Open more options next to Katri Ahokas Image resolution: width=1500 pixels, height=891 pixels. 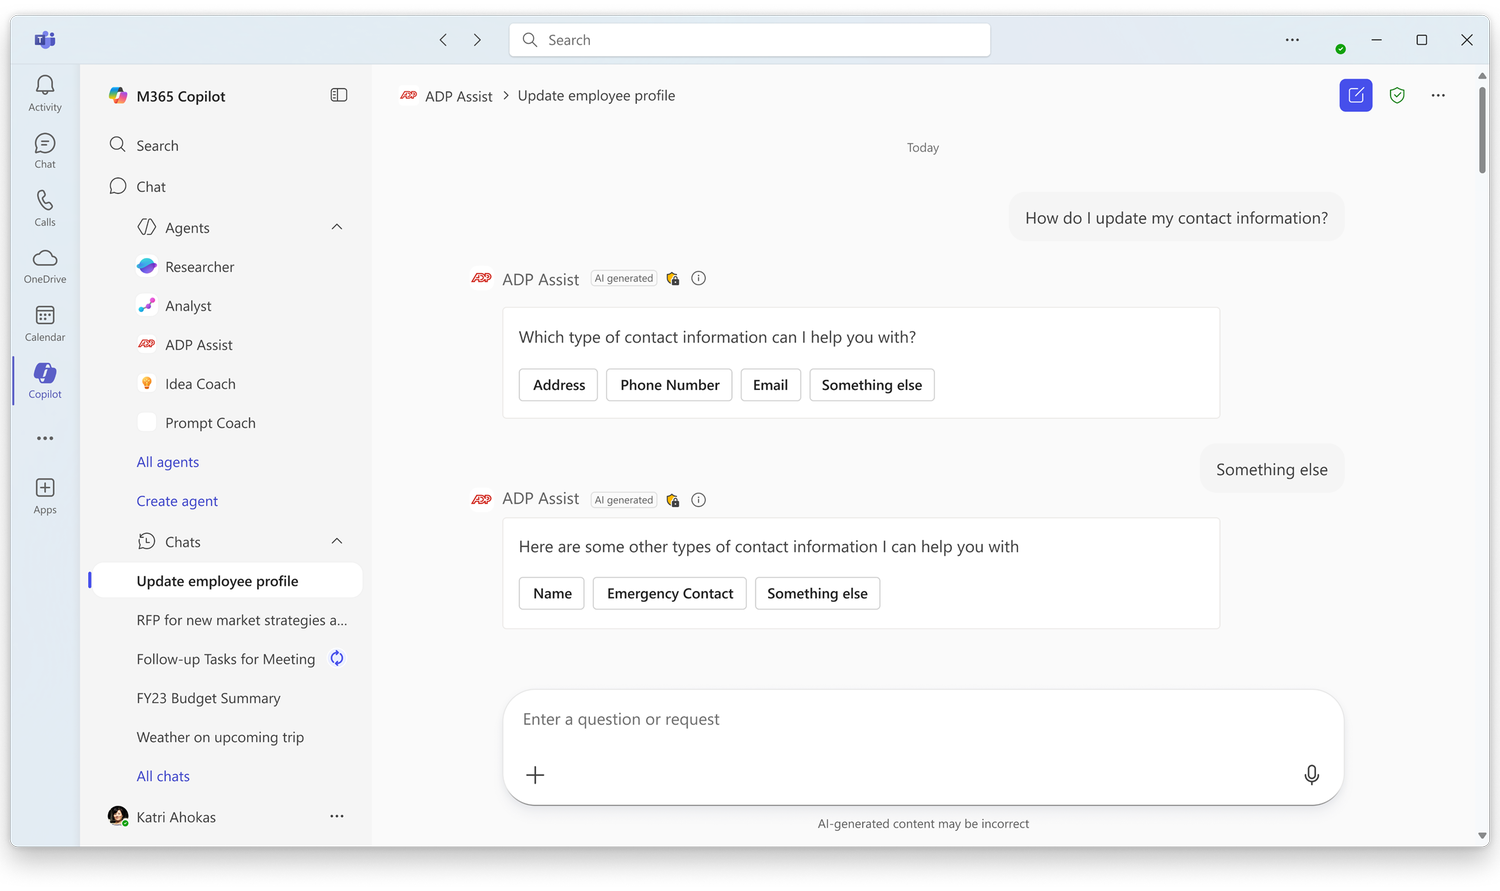tap(337, 817)
